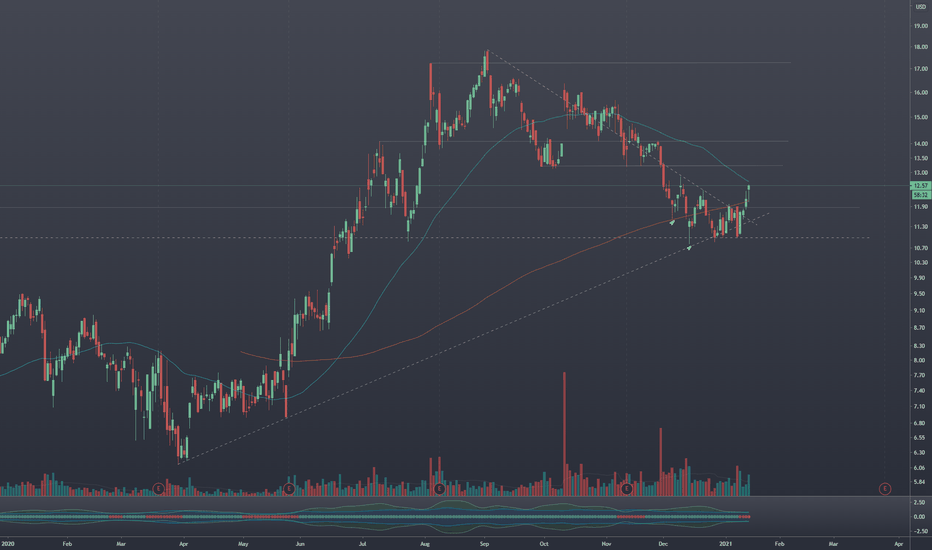
Task: Click the Oct label on time axis
Action: [x=544, y=544]
